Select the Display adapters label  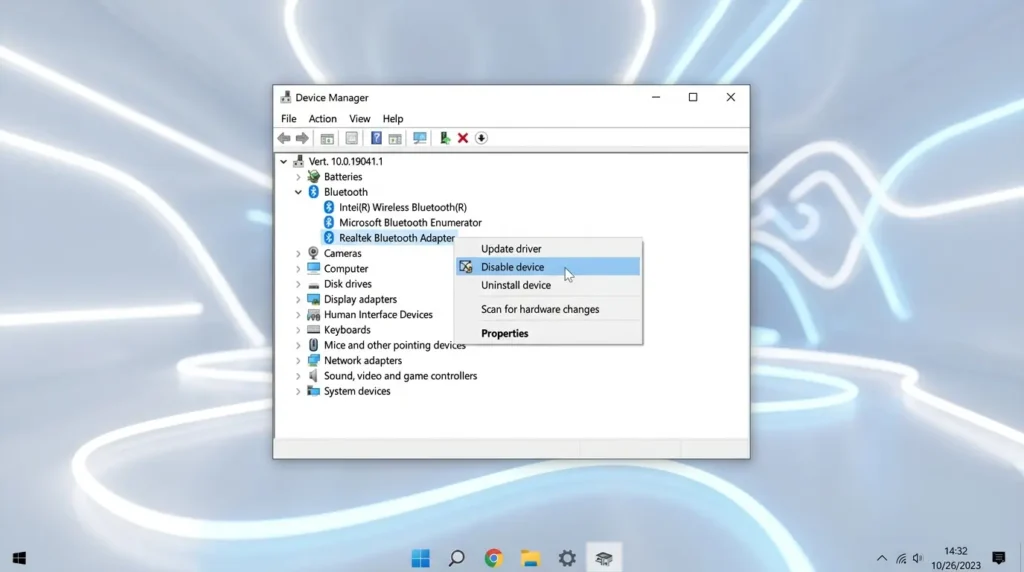pos(360,299)
